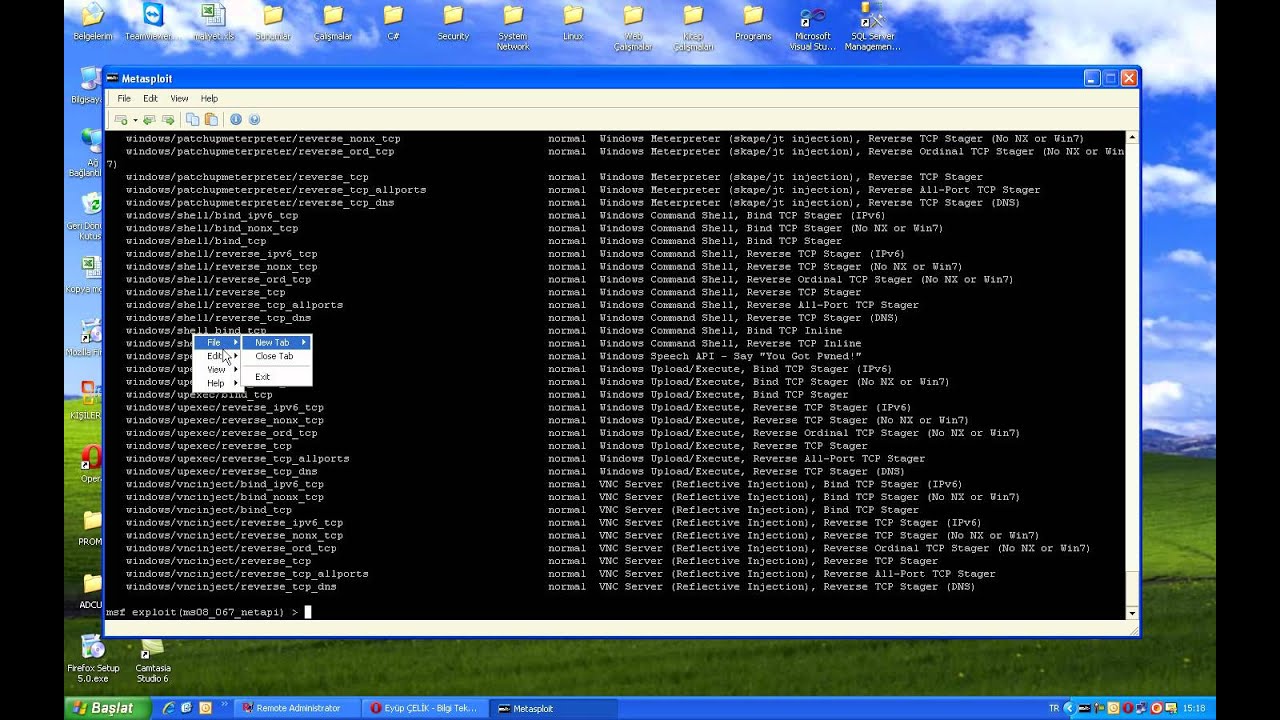
Task: Select the Camtasia Studio 6 desktop icon
Action: 152,661
